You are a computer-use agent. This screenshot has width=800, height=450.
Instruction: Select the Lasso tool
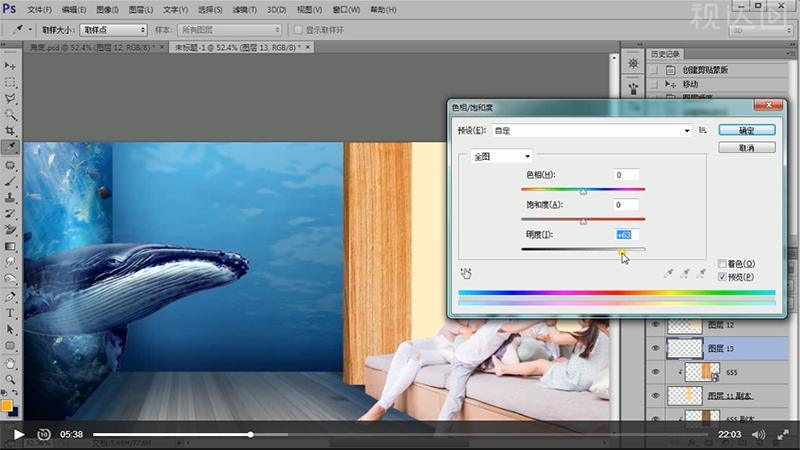point(10,98)
